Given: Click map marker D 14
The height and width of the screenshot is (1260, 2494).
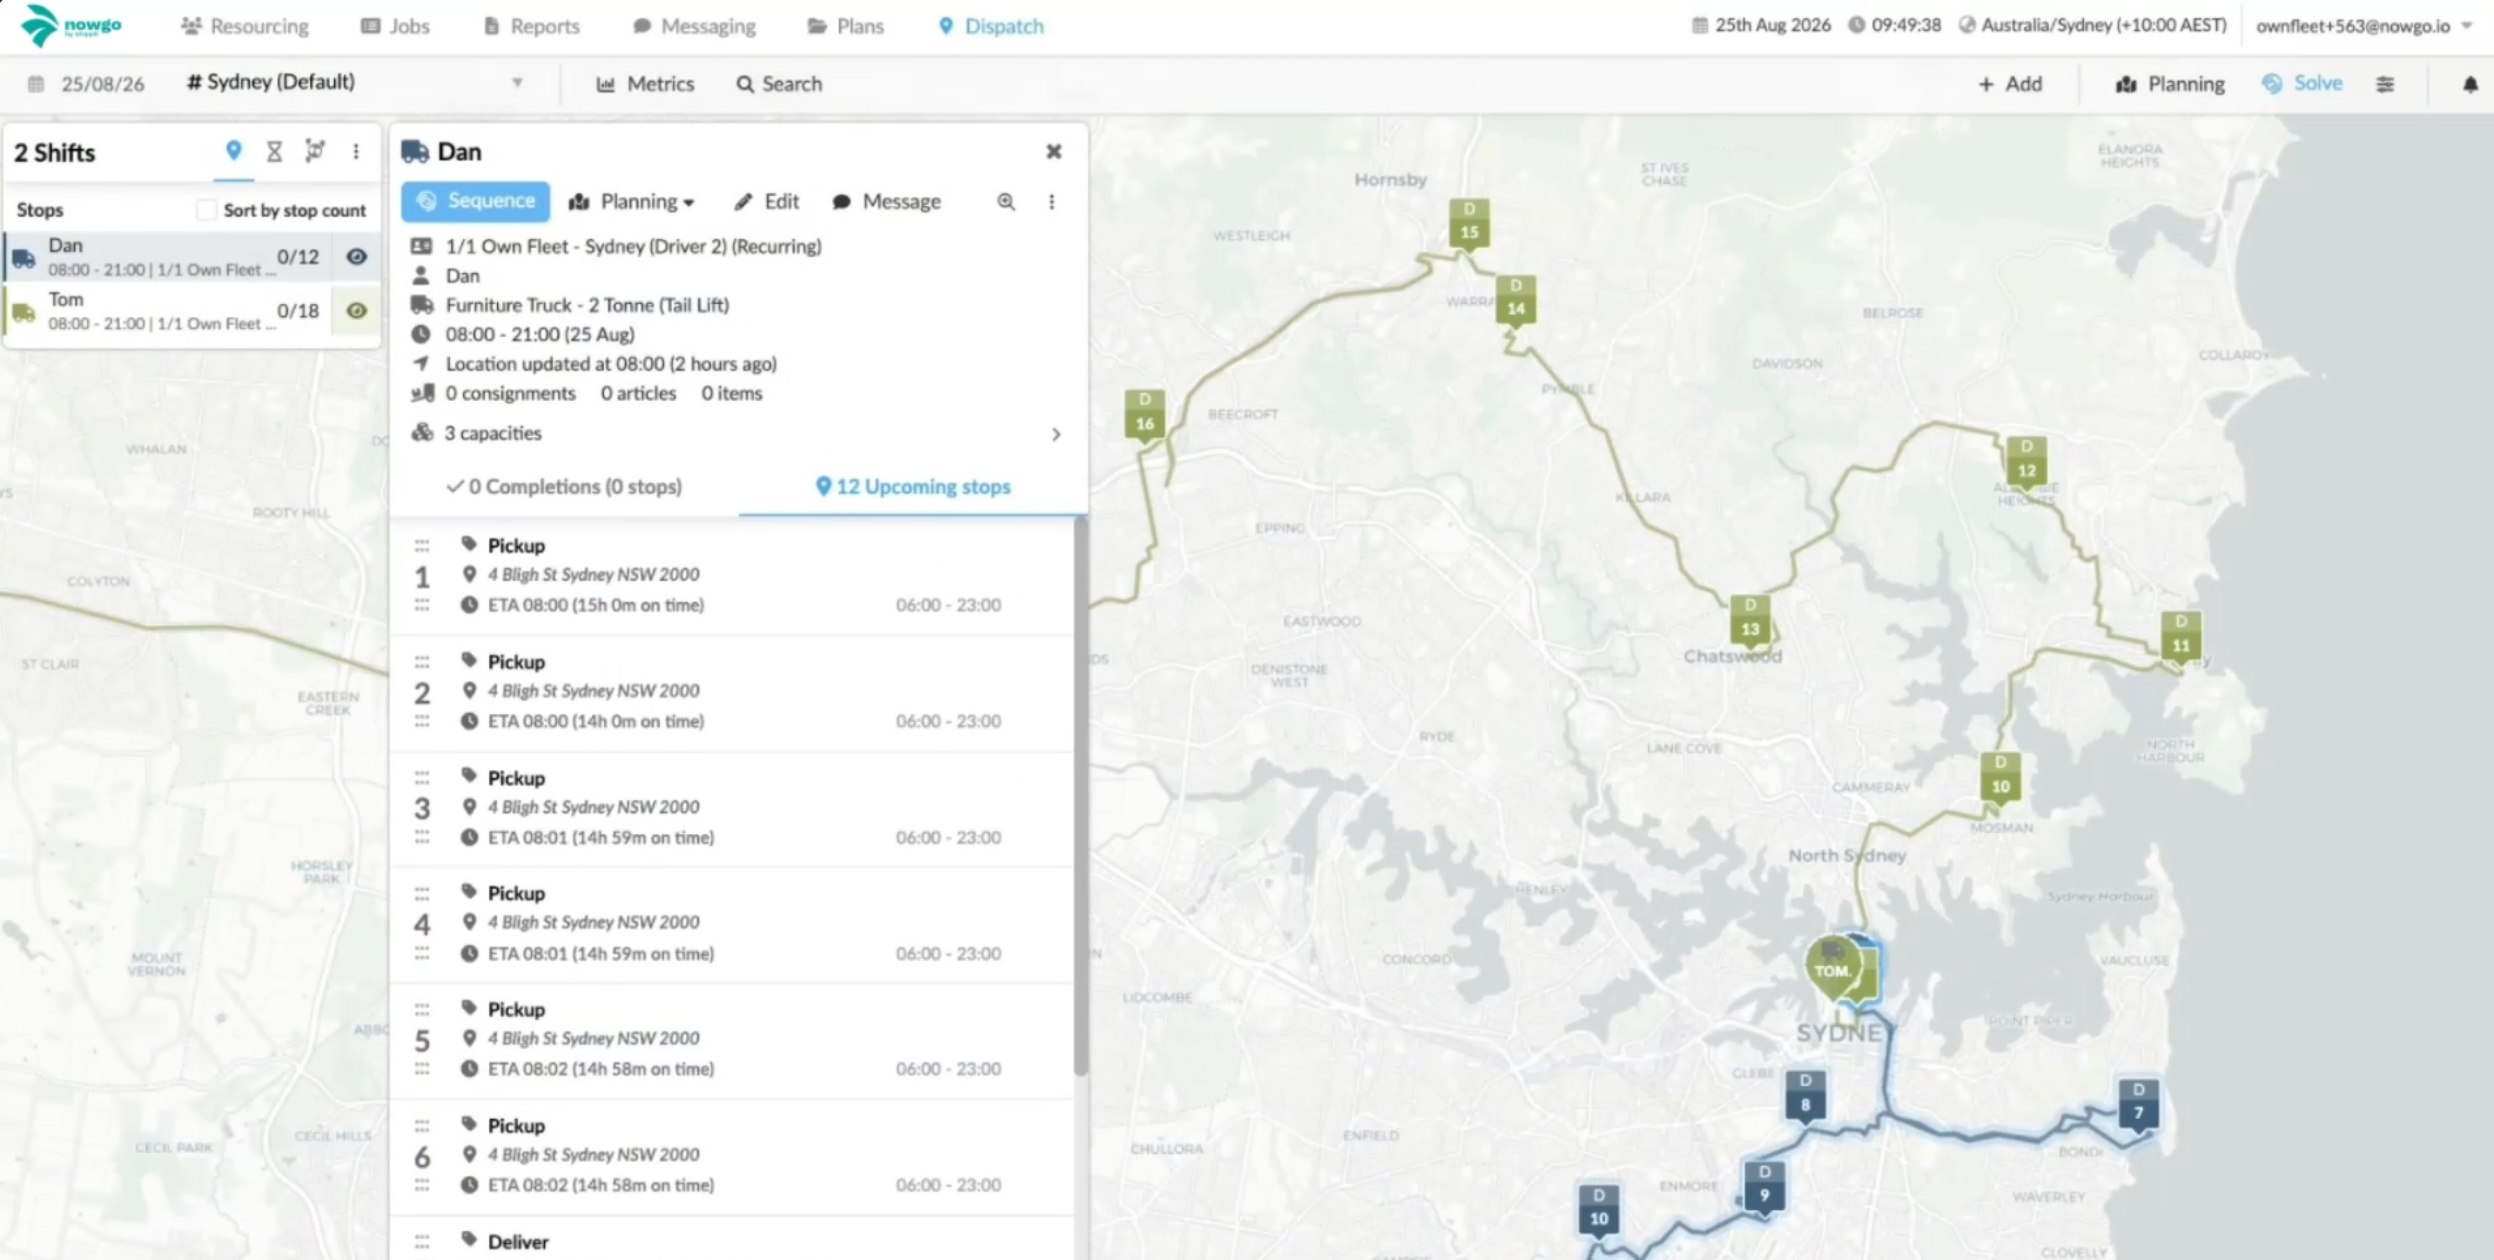Looking at the screenshot, I should point(1516,301).
